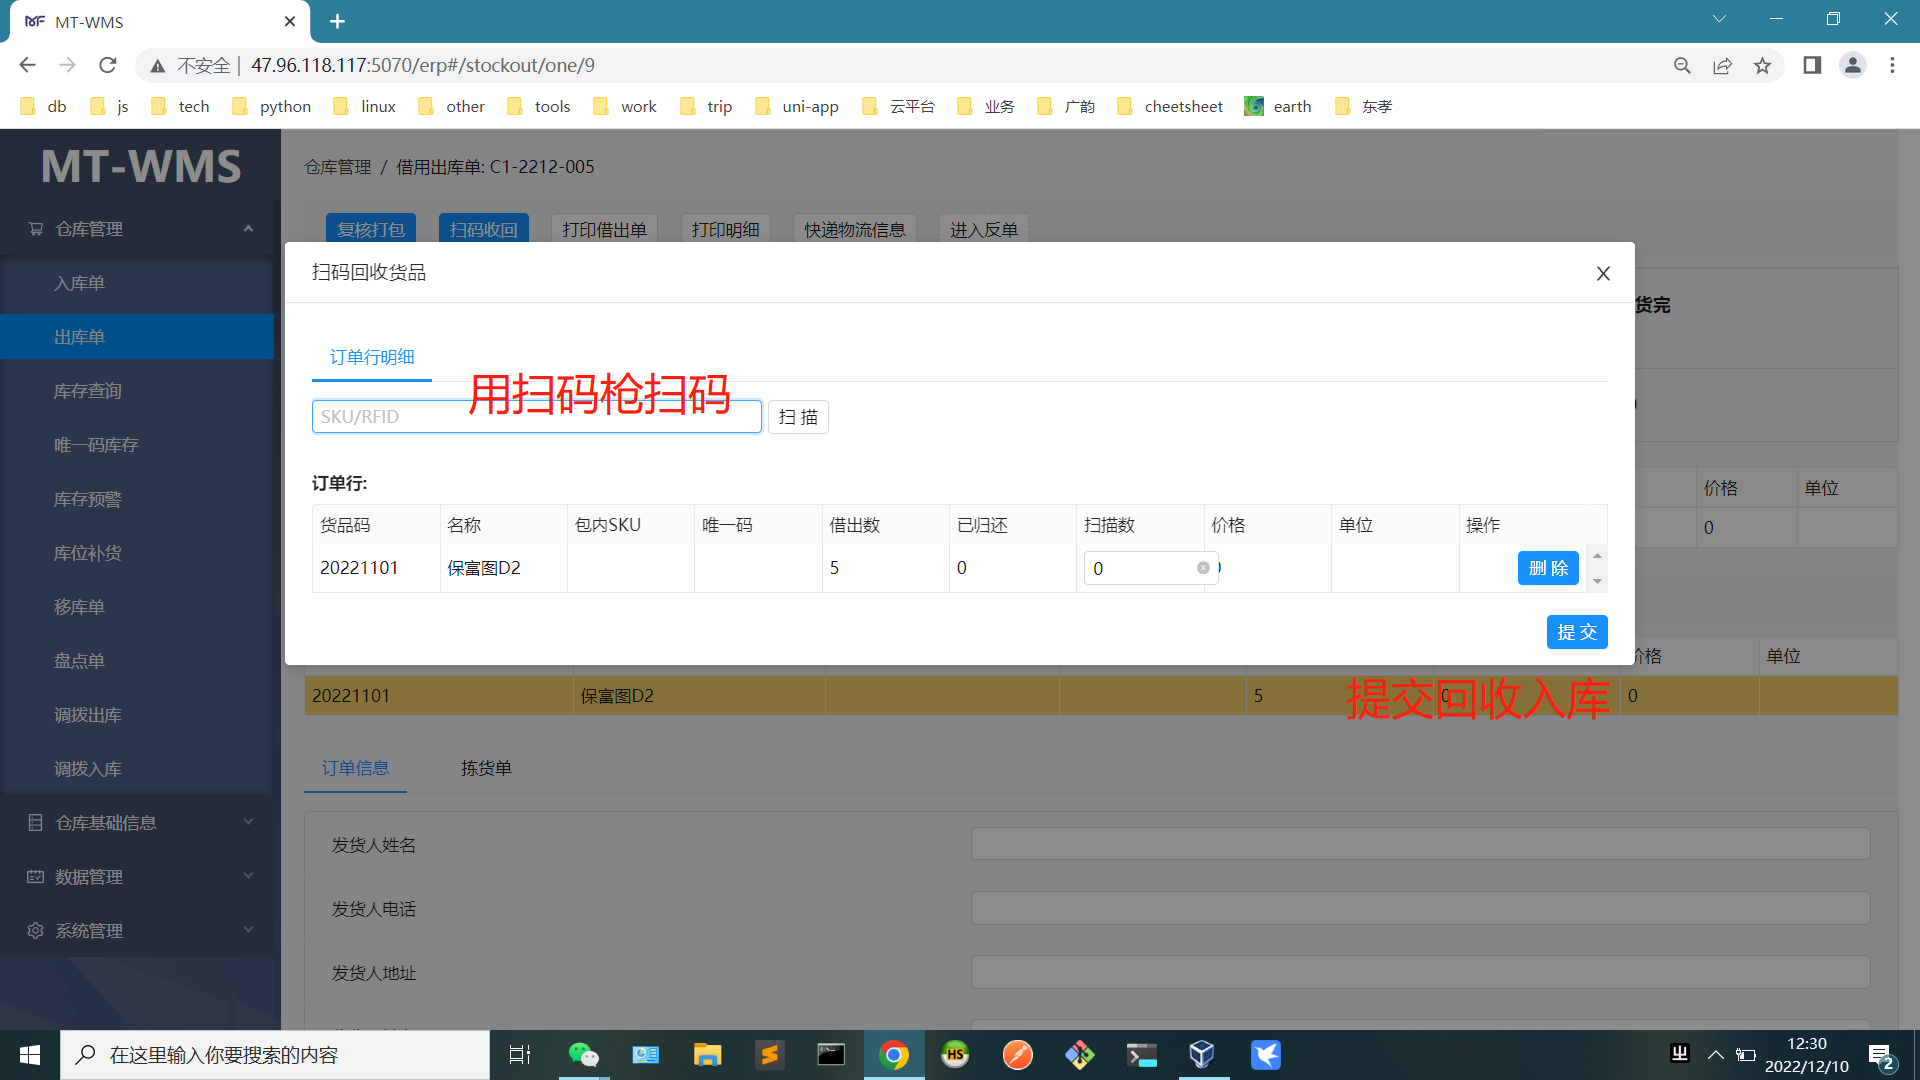Open the 库位补货 sidebar item

(x=137, y=553)
